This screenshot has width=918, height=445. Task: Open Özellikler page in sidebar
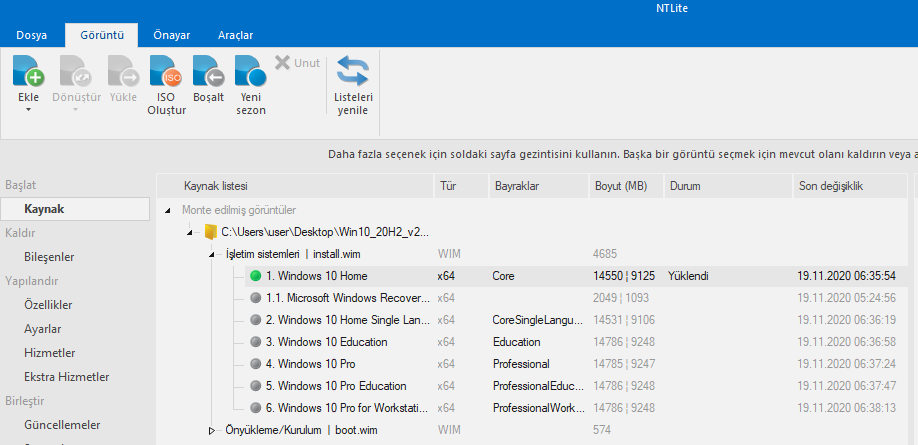coord(48,305)
